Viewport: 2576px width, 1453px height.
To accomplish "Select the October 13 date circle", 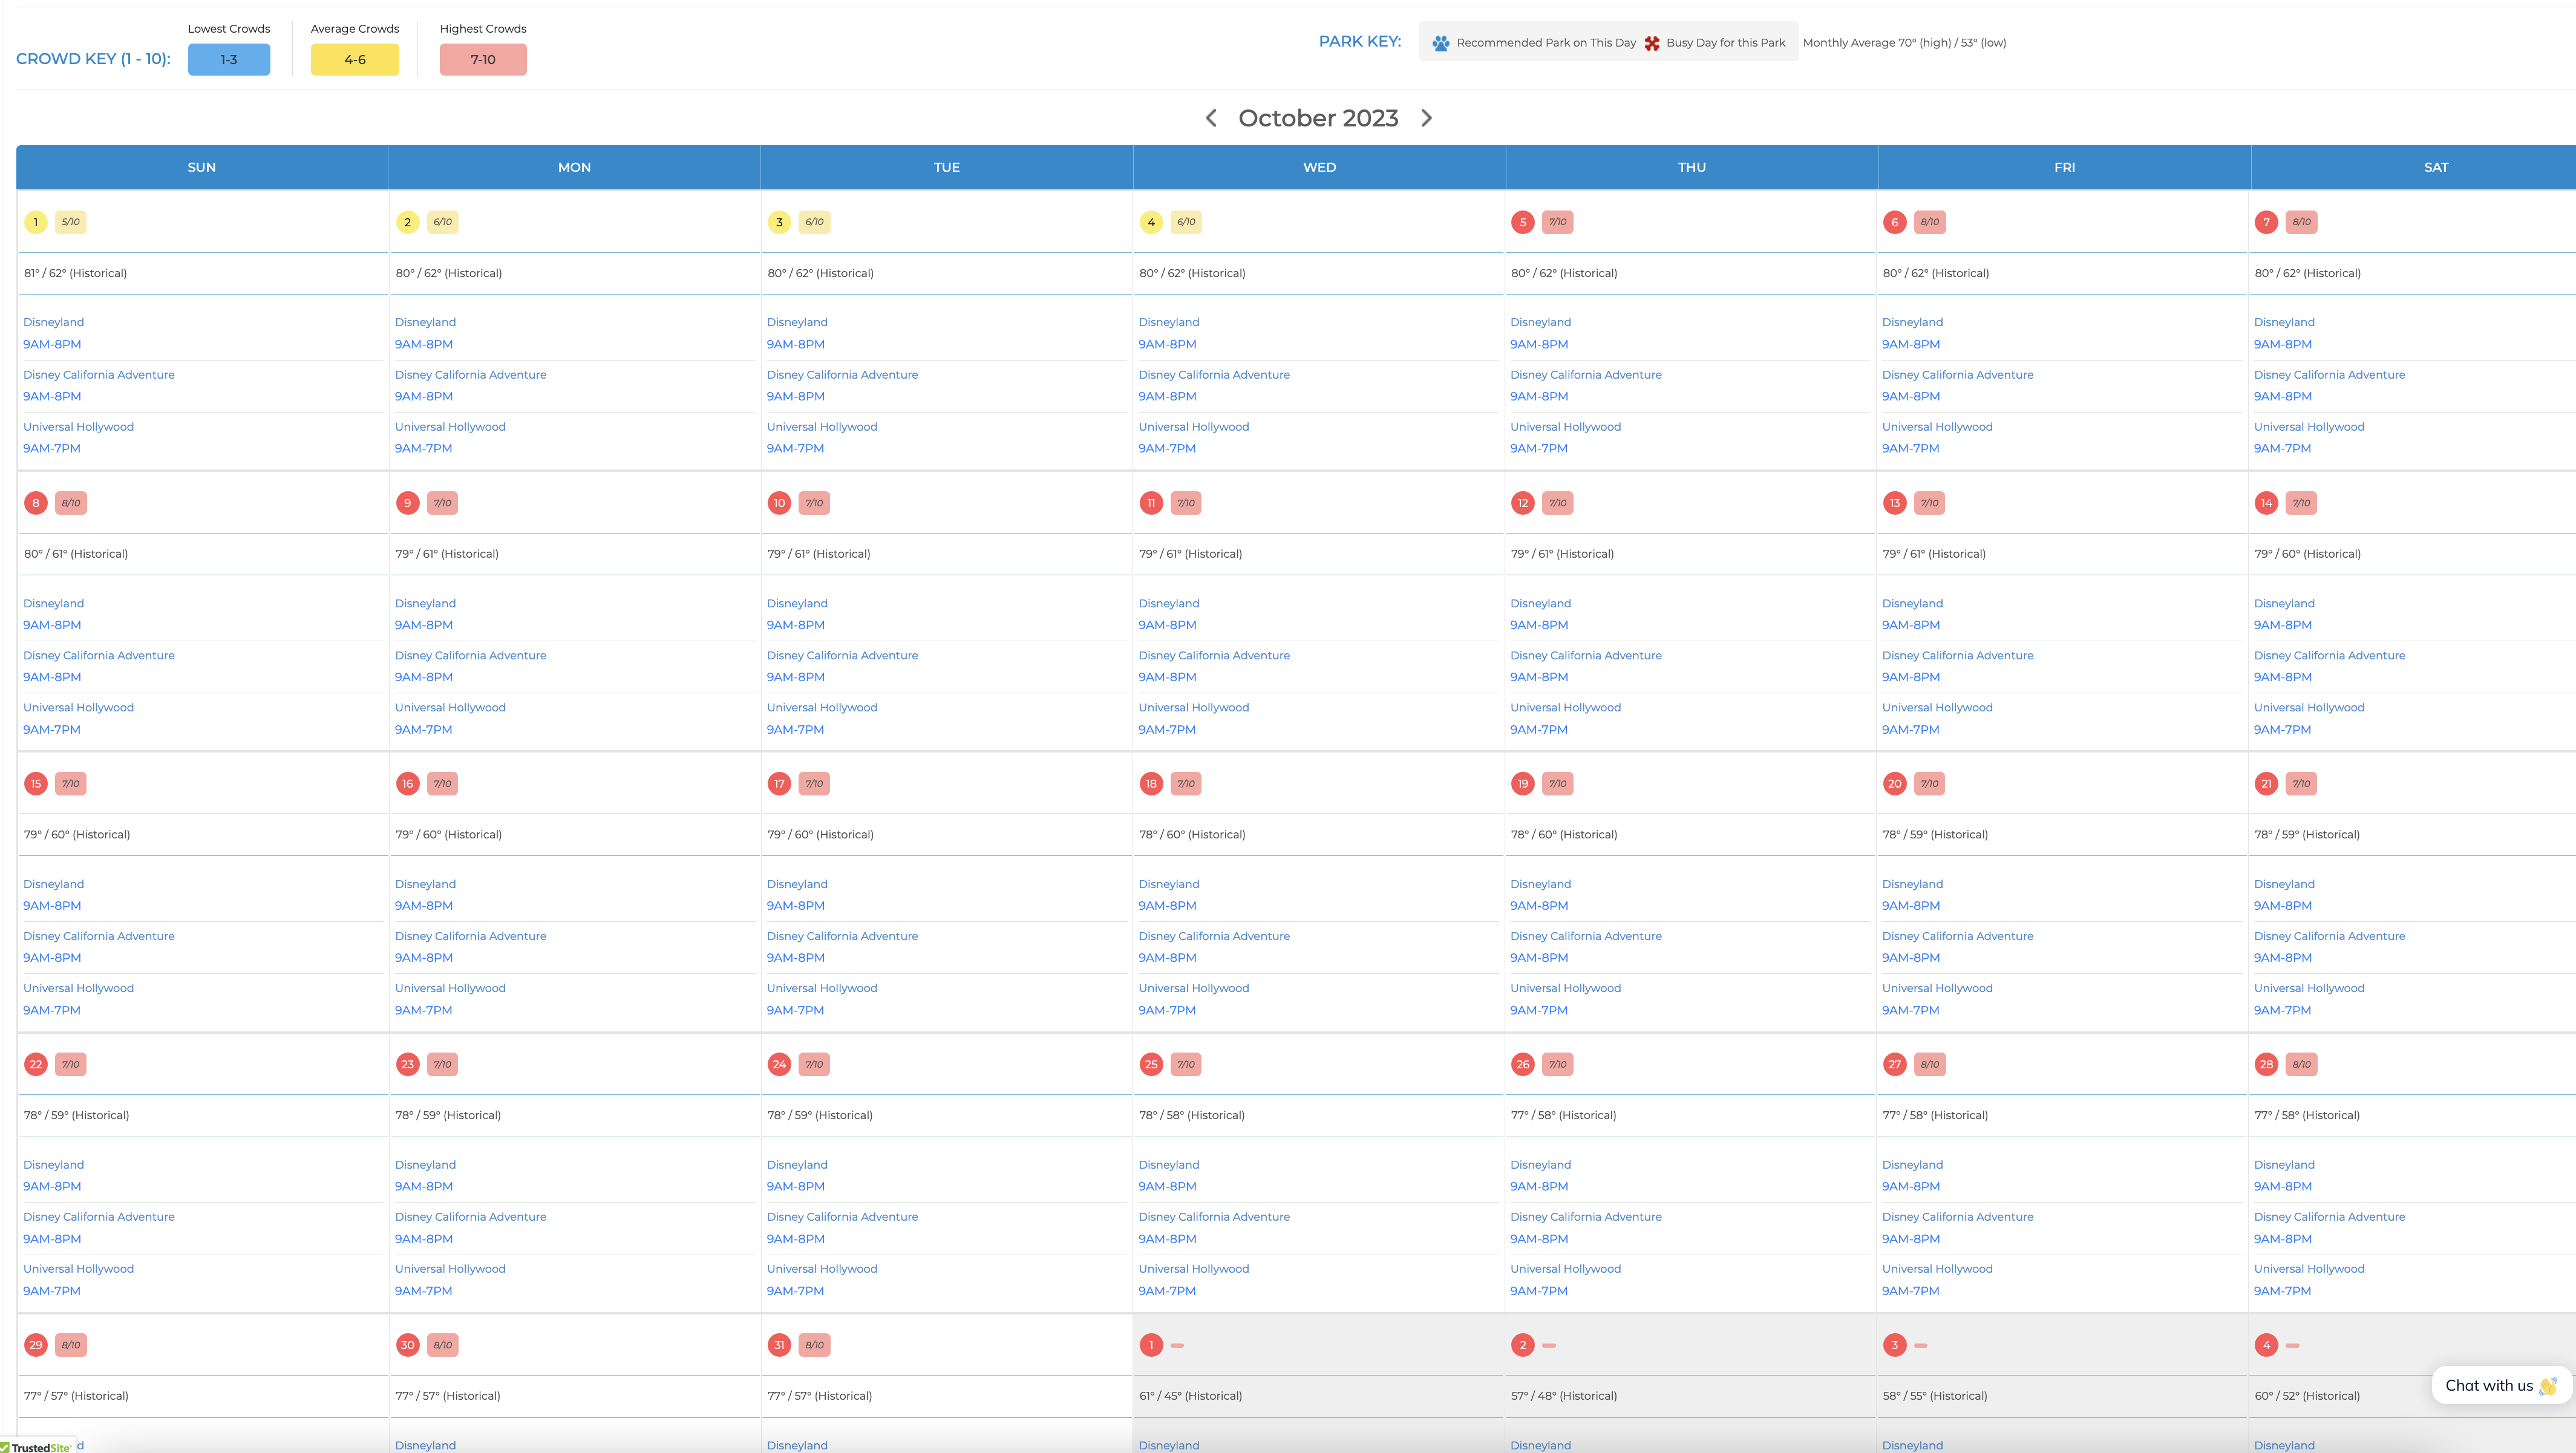I will (1894, 503).
